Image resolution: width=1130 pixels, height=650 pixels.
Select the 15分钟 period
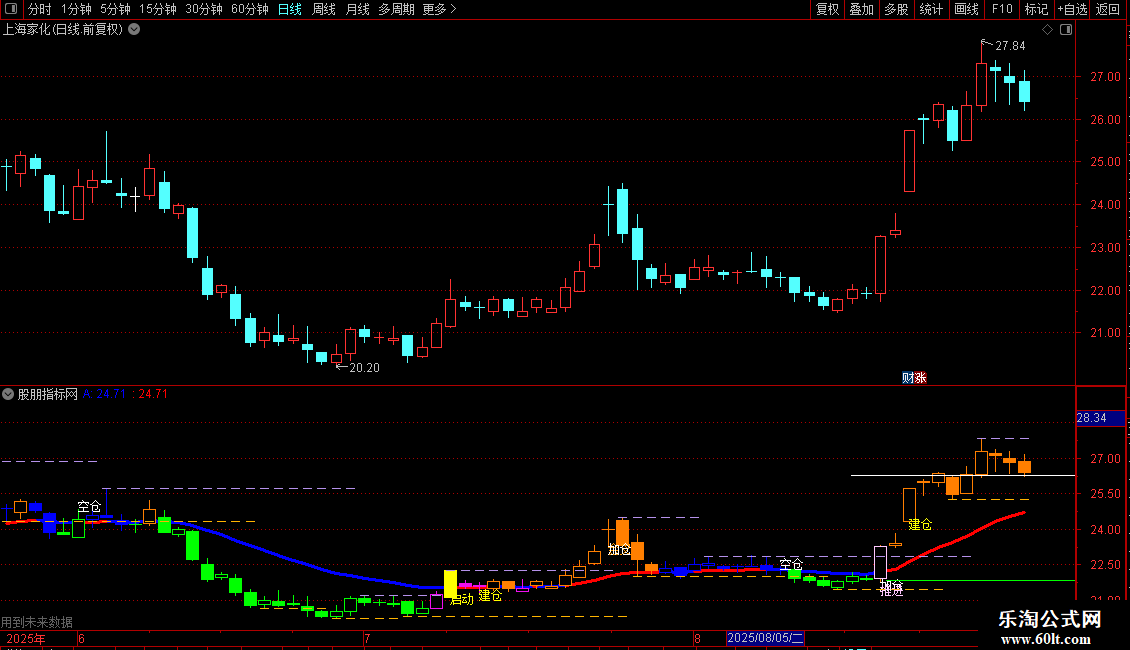pos(158,9)
